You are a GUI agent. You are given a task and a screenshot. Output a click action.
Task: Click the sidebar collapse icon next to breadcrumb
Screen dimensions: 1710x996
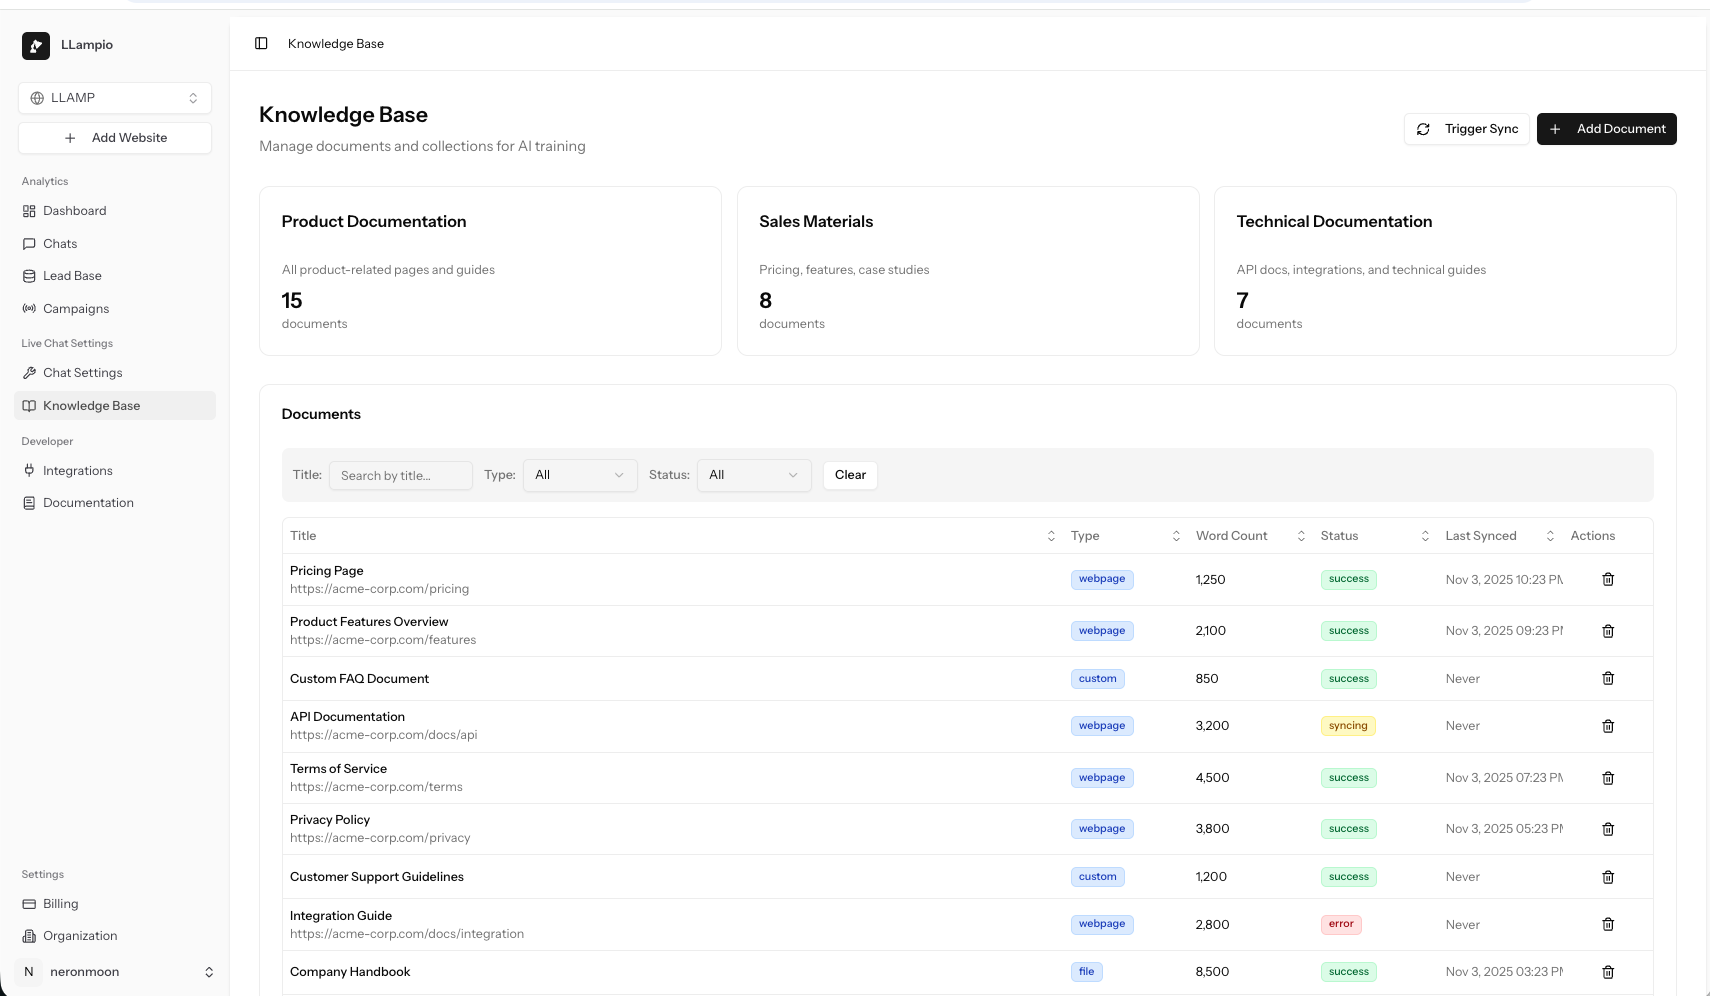261,43
